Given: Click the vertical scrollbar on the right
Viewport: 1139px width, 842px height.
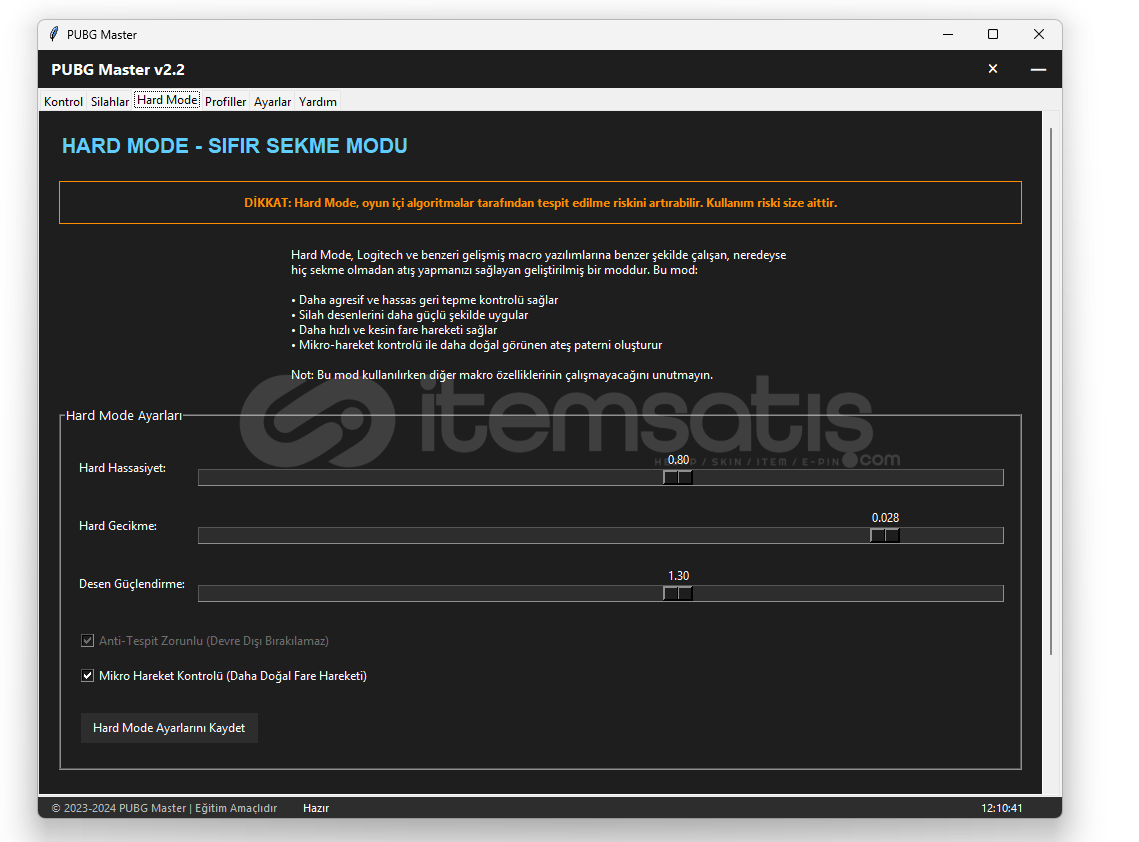Looking at the screenshot, I should point(1051,392).
